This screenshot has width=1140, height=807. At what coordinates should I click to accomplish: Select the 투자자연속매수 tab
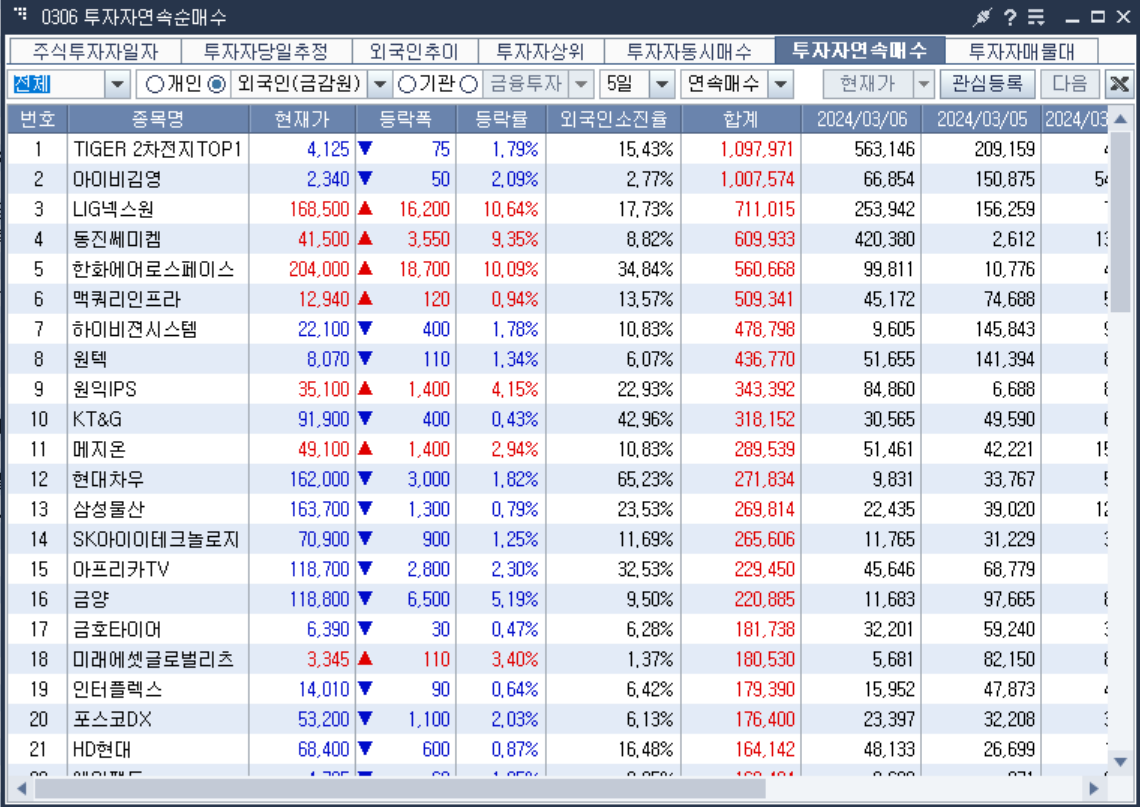point(860,50)
